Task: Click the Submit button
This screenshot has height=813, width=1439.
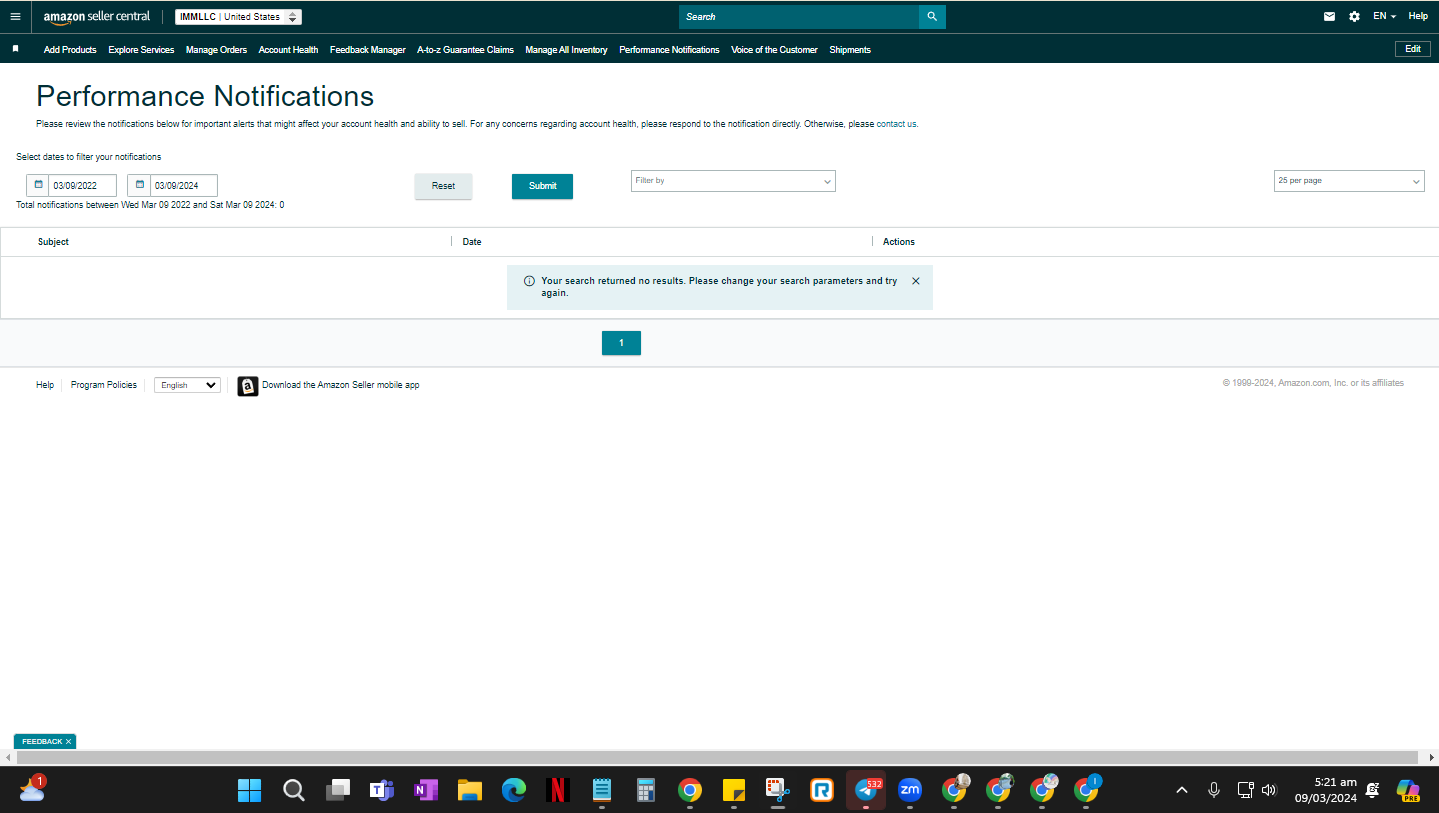Action: [542, 186]
